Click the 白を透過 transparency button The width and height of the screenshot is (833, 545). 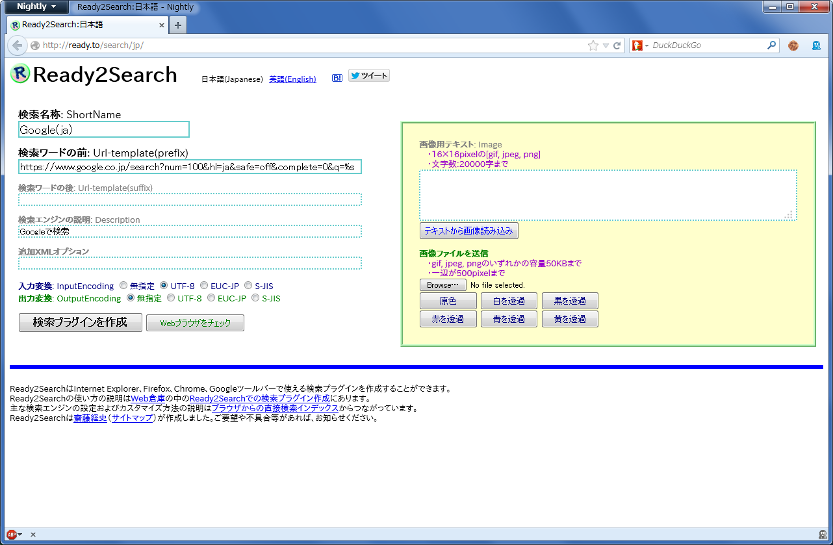[x=509, y=301]
